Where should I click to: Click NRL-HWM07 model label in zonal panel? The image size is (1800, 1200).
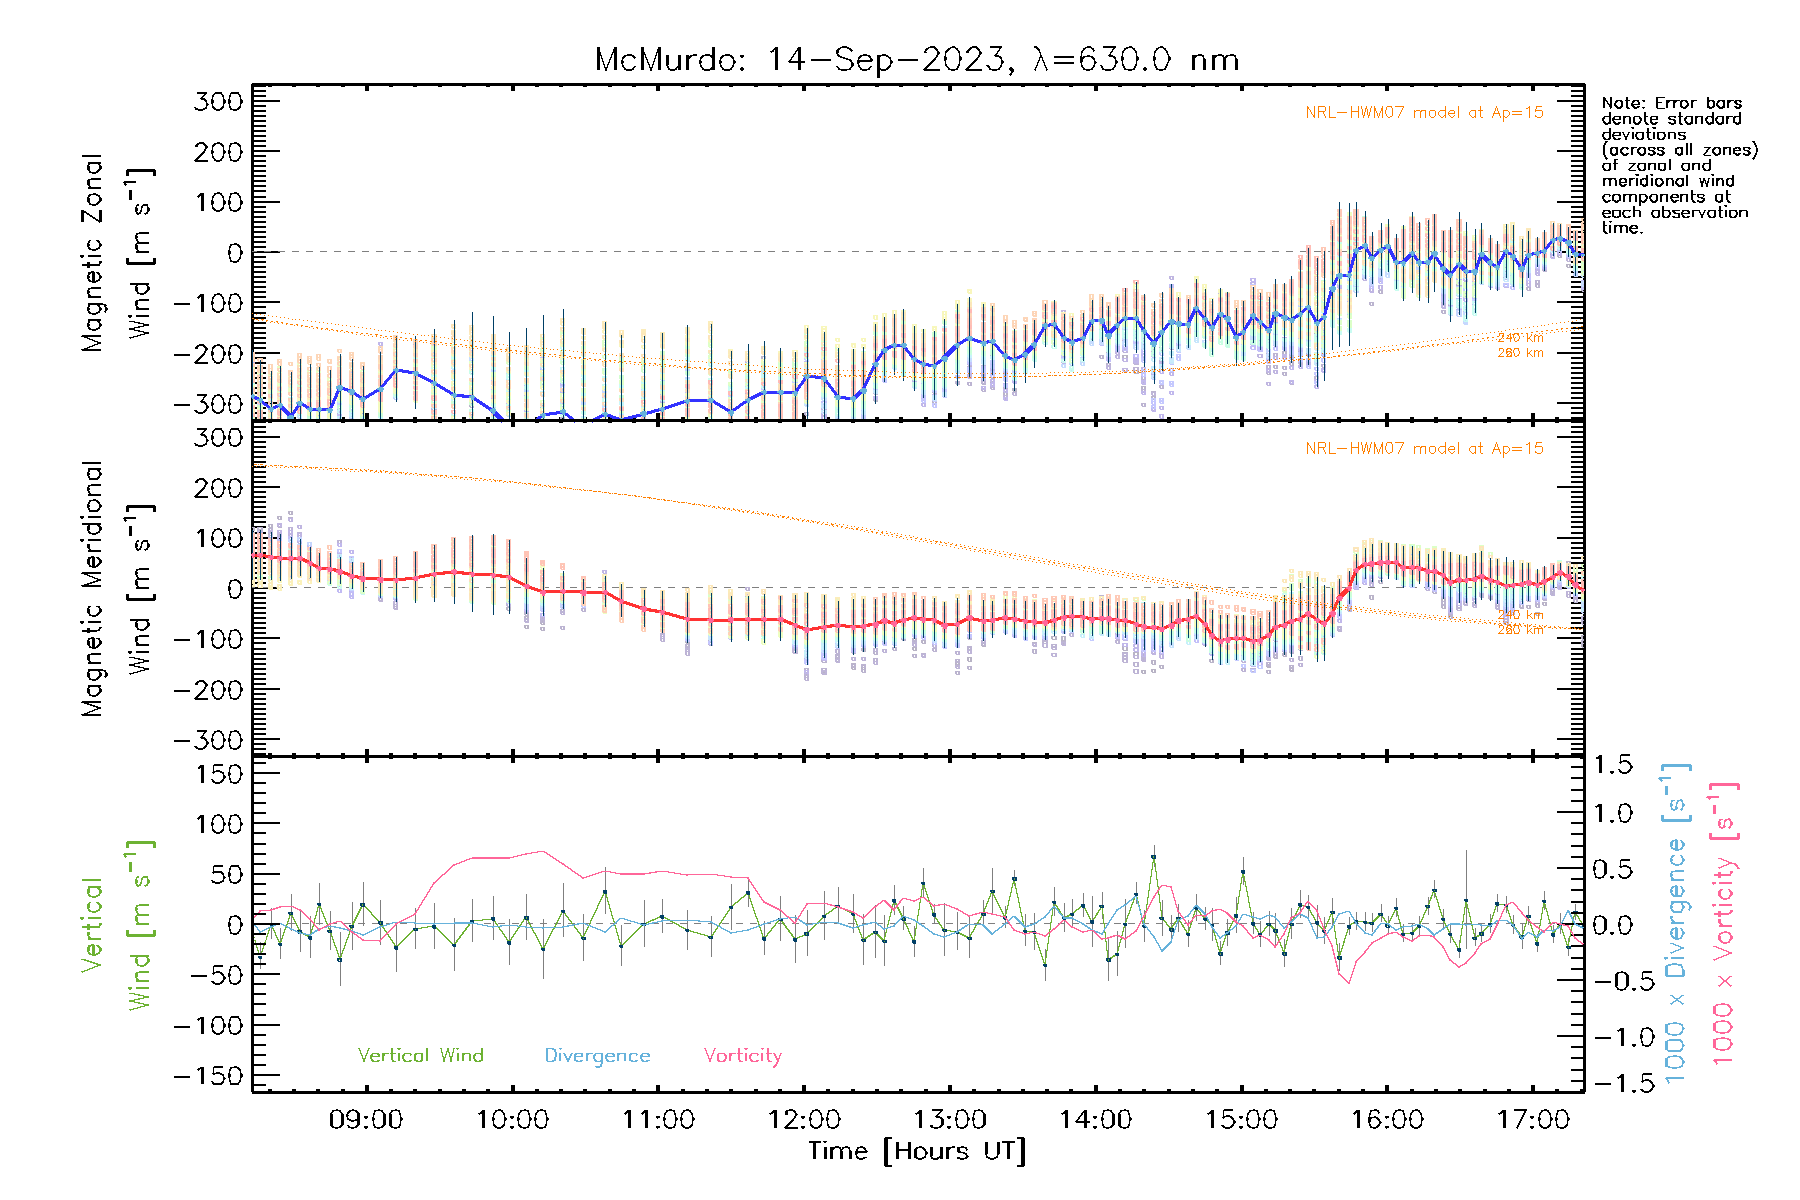1424,113
